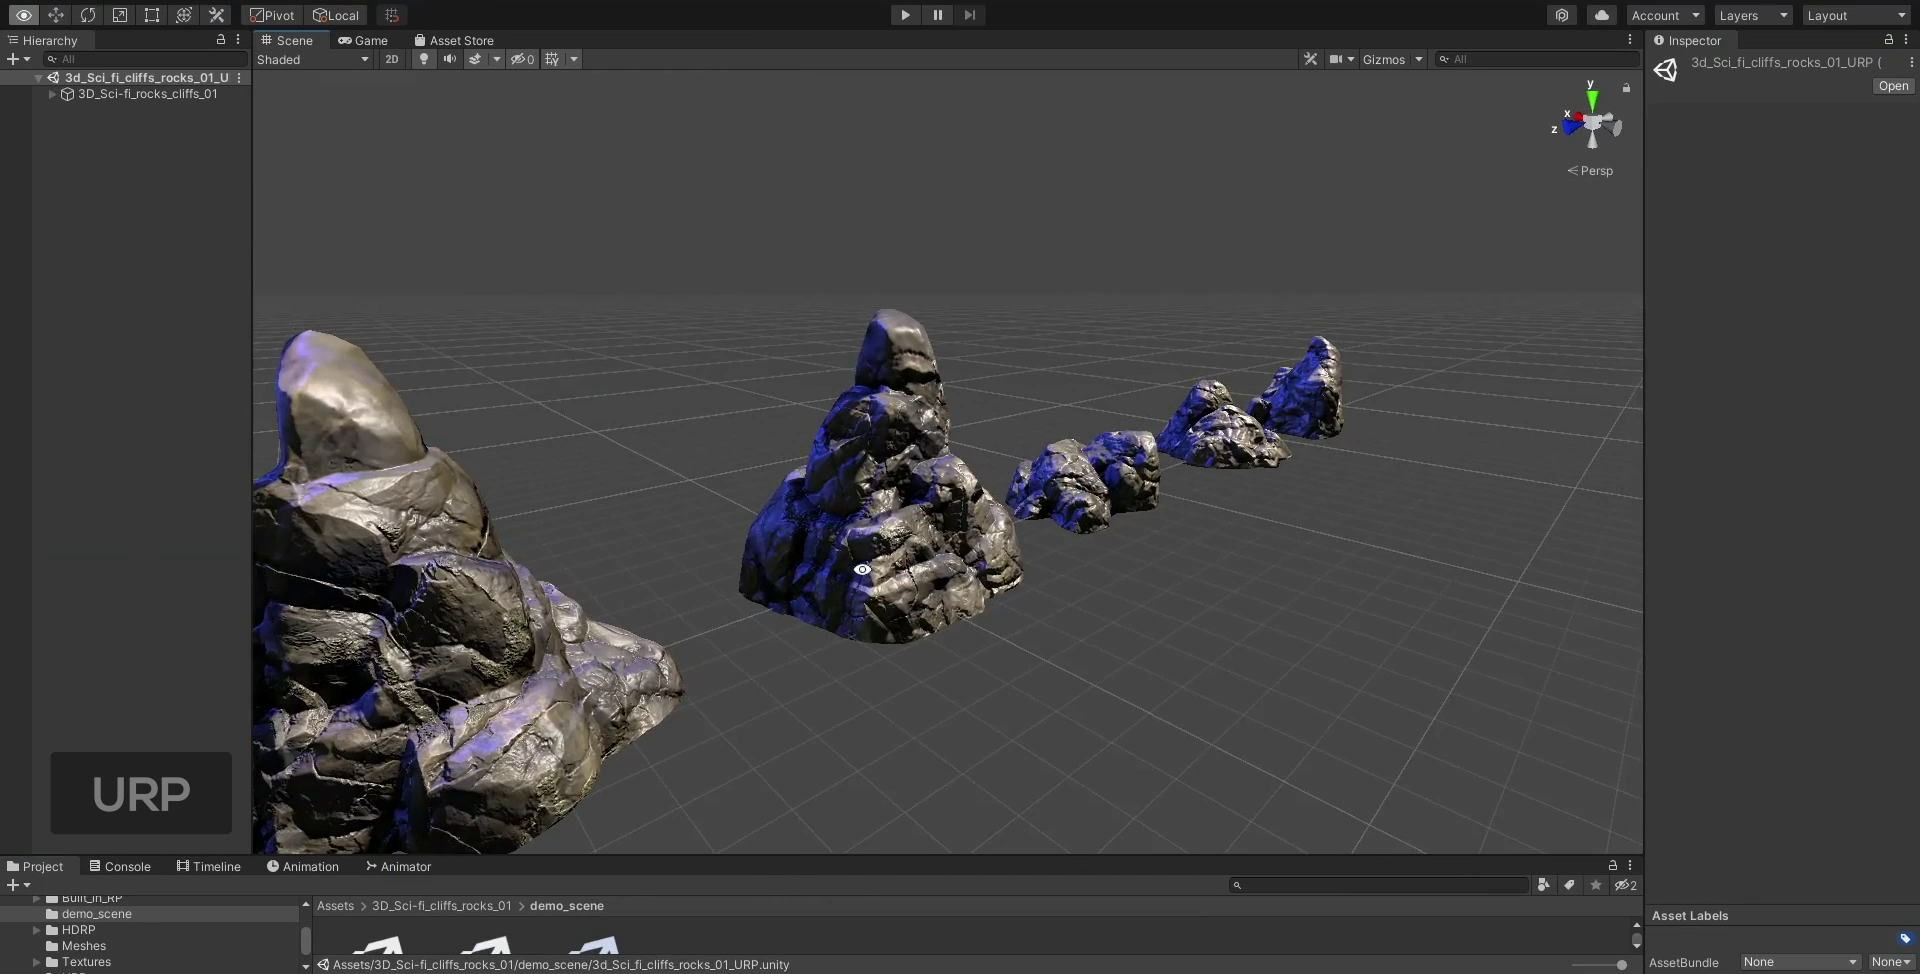Viewport: 1920px width, 974px height.
Task: Open the Gizmos dropdown arrow
Action: tap(1419, 59)
